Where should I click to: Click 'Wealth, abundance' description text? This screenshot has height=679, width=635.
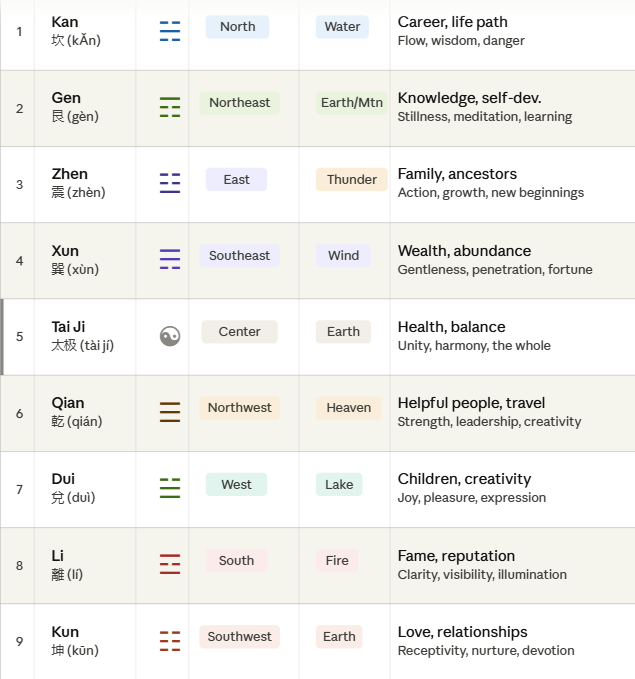(x=464, y=251)
